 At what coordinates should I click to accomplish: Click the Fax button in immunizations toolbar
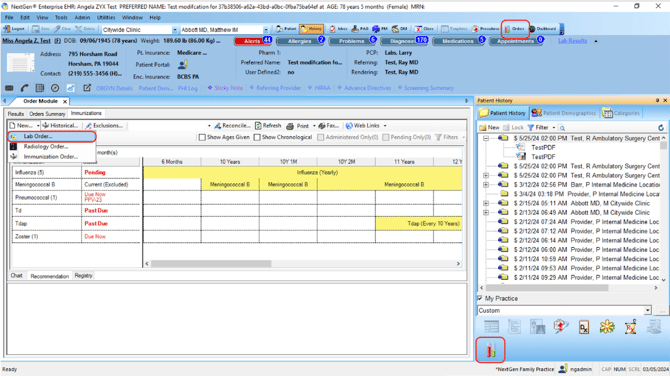(328, 126)
